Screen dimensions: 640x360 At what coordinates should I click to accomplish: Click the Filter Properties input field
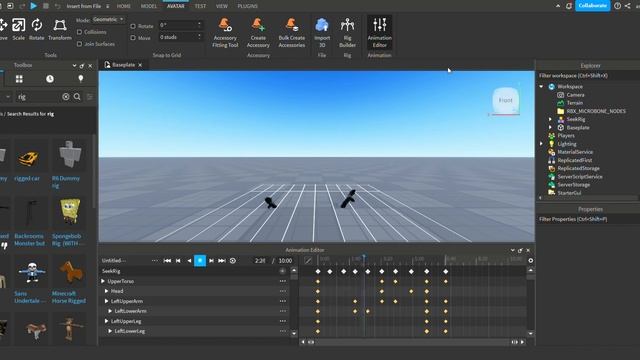pyautogui.click(x=588, y=219)
